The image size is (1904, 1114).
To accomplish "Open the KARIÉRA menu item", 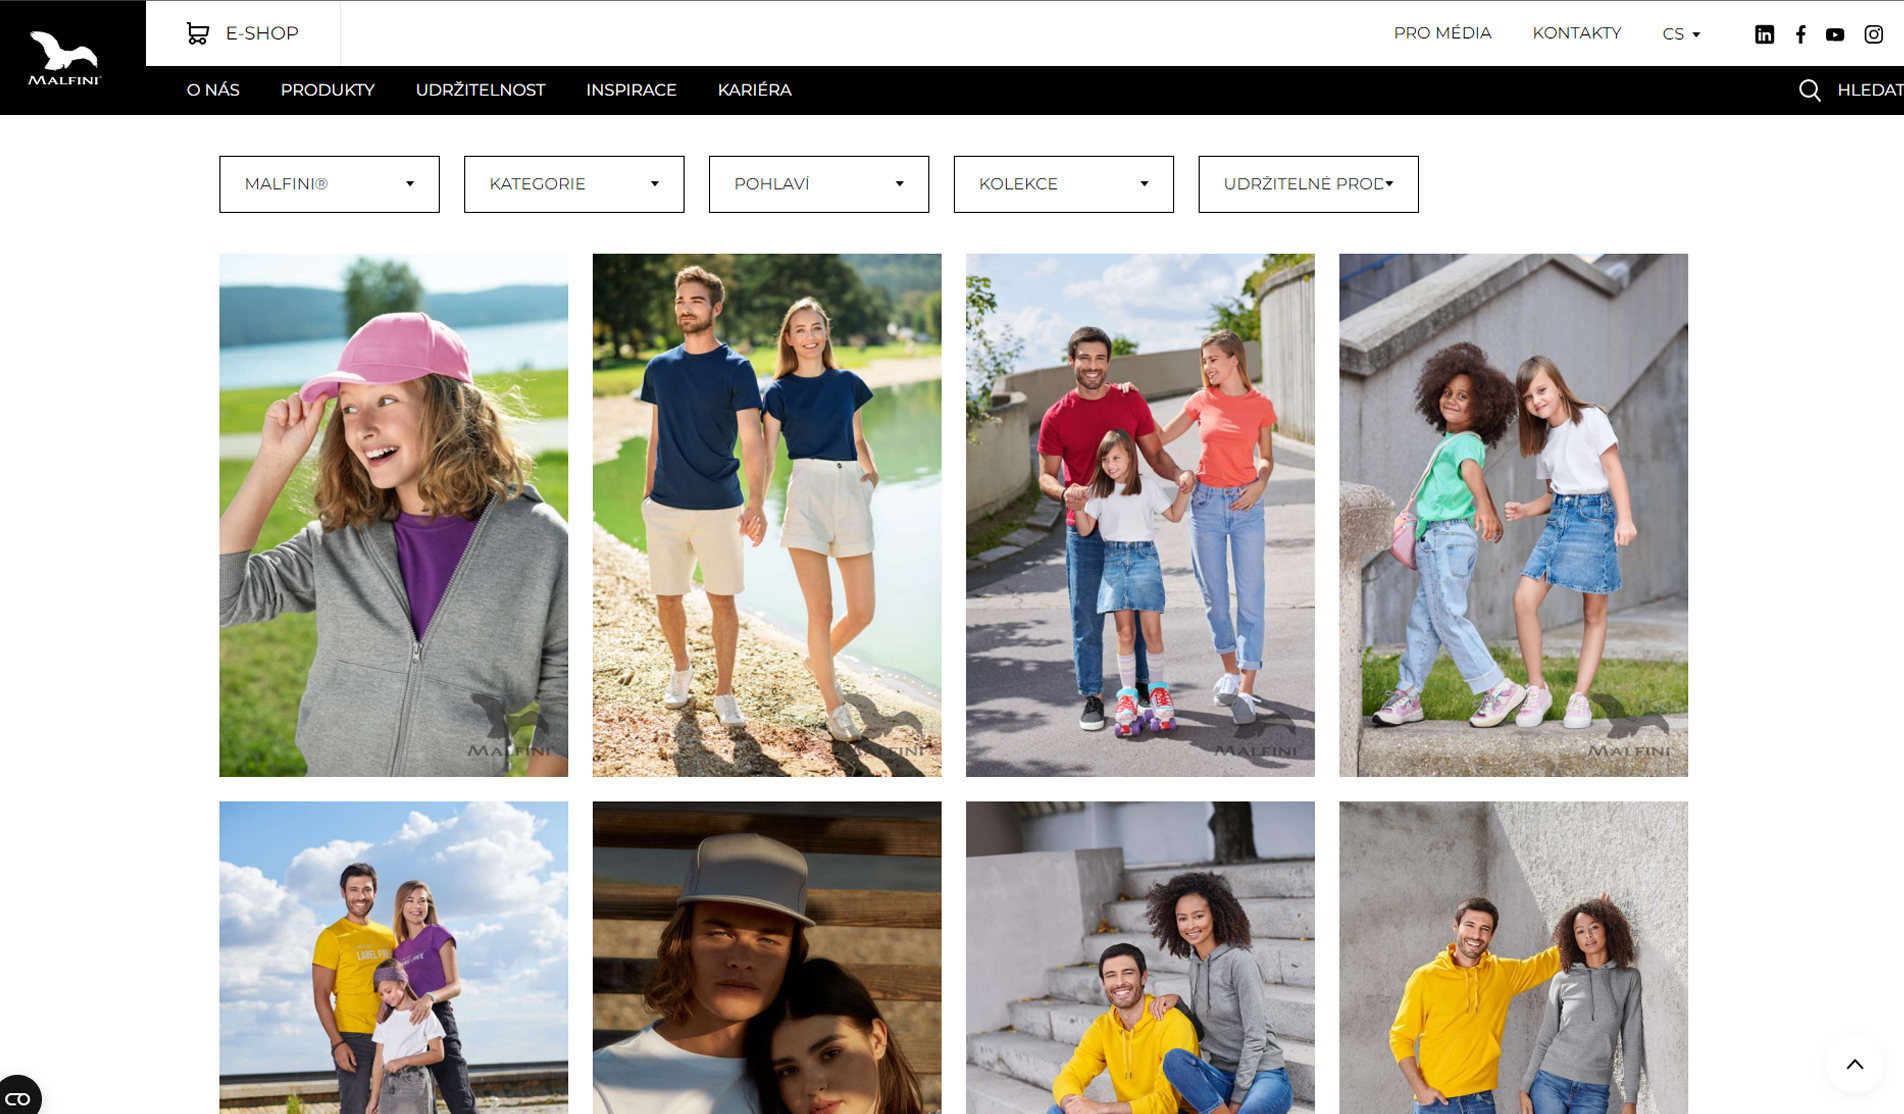I will [754, 90].
